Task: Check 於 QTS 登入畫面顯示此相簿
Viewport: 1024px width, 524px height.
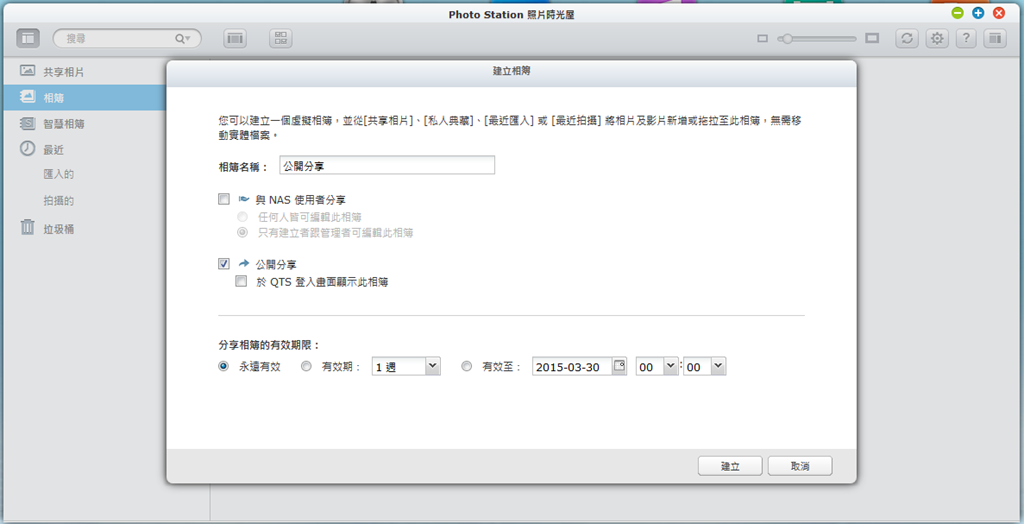Action: point(242,282)
